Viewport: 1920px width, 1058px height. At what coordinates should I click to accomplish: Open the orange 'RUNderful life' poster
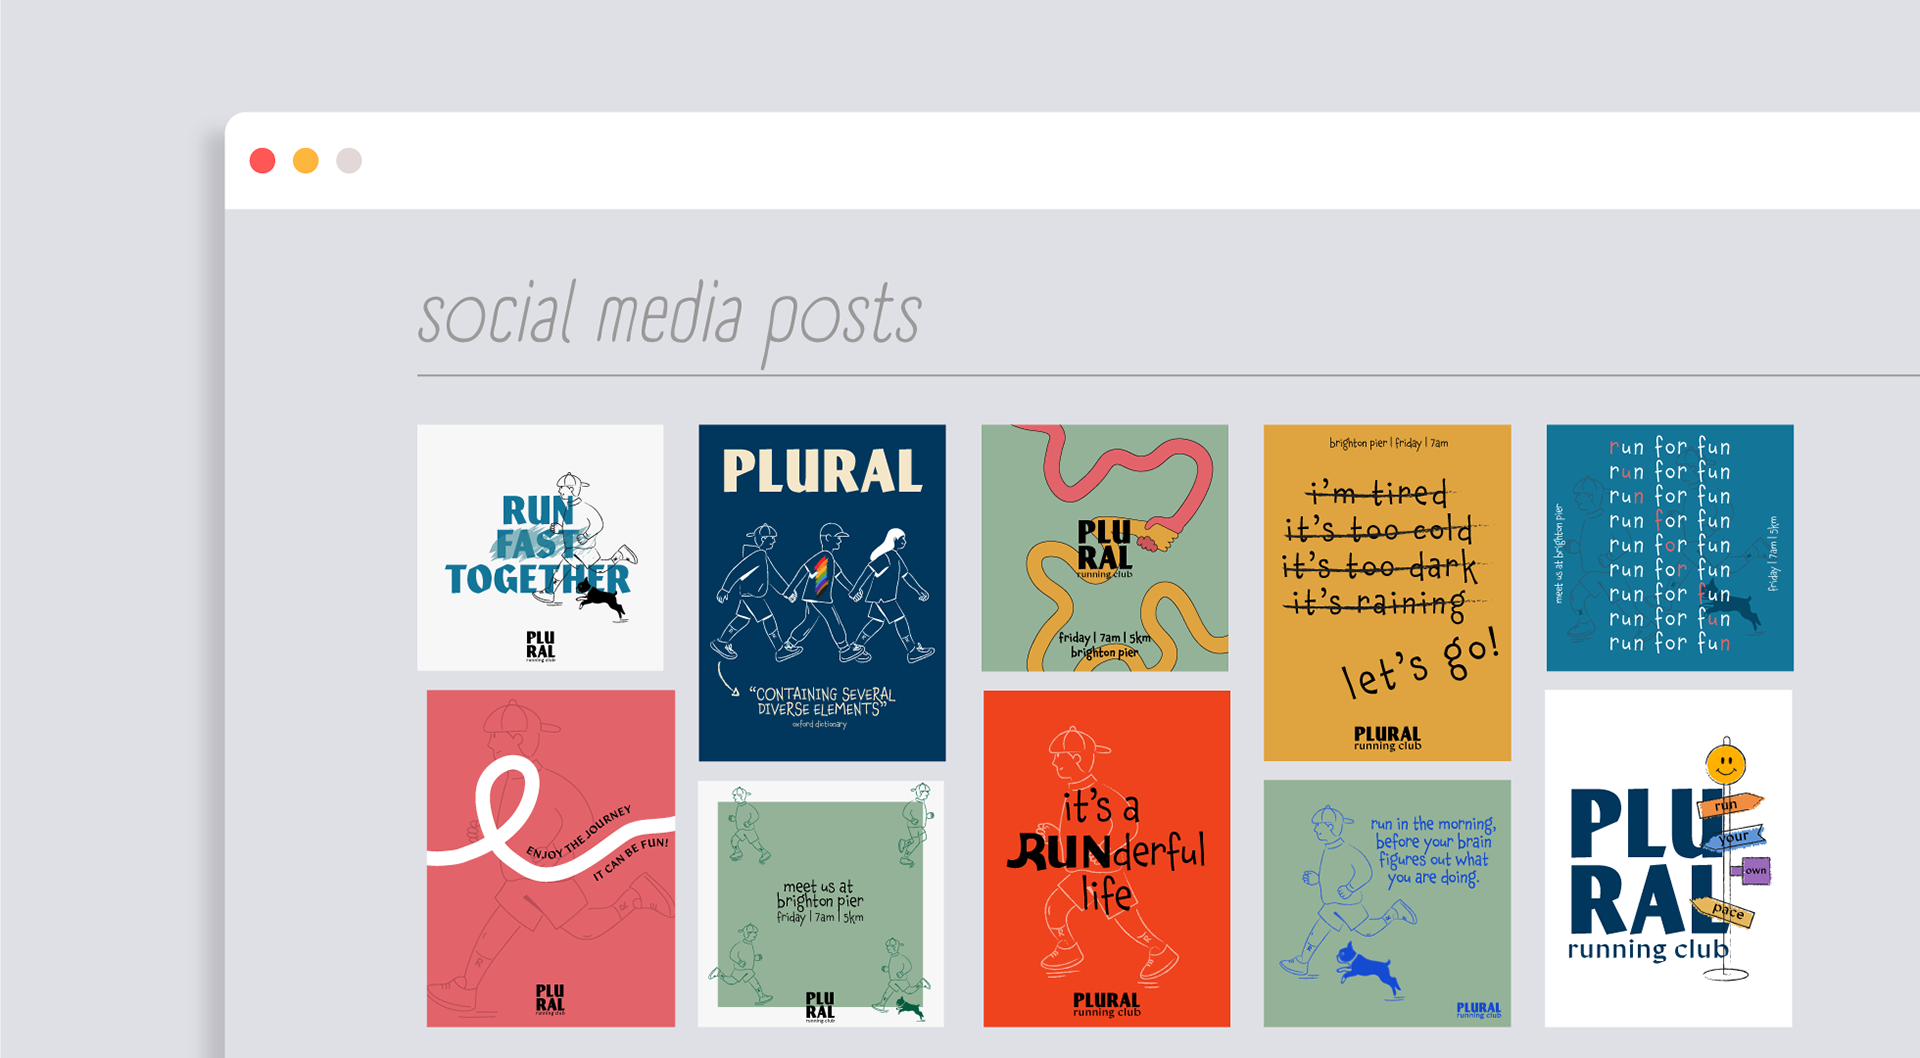click(x=1107, y=858)
